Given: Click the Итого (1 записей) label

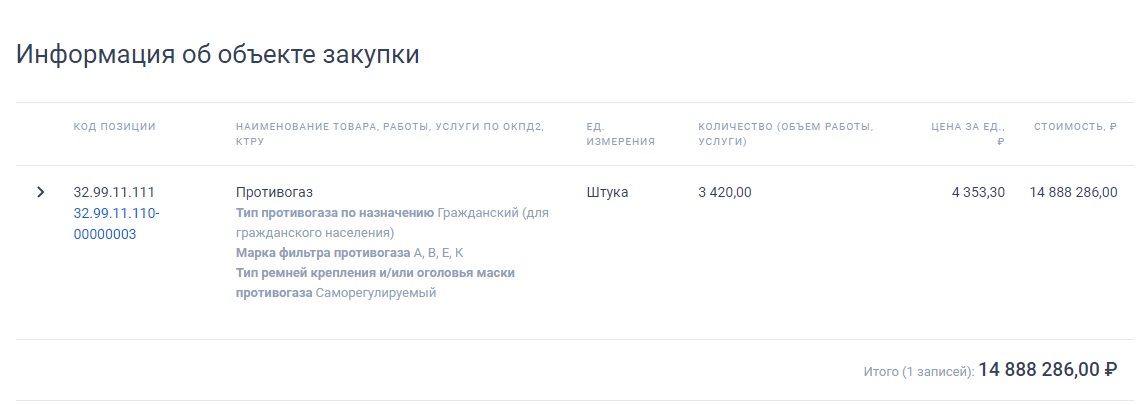Looking at the screenshot, I should pyautogui.click(x=919, y=371).
